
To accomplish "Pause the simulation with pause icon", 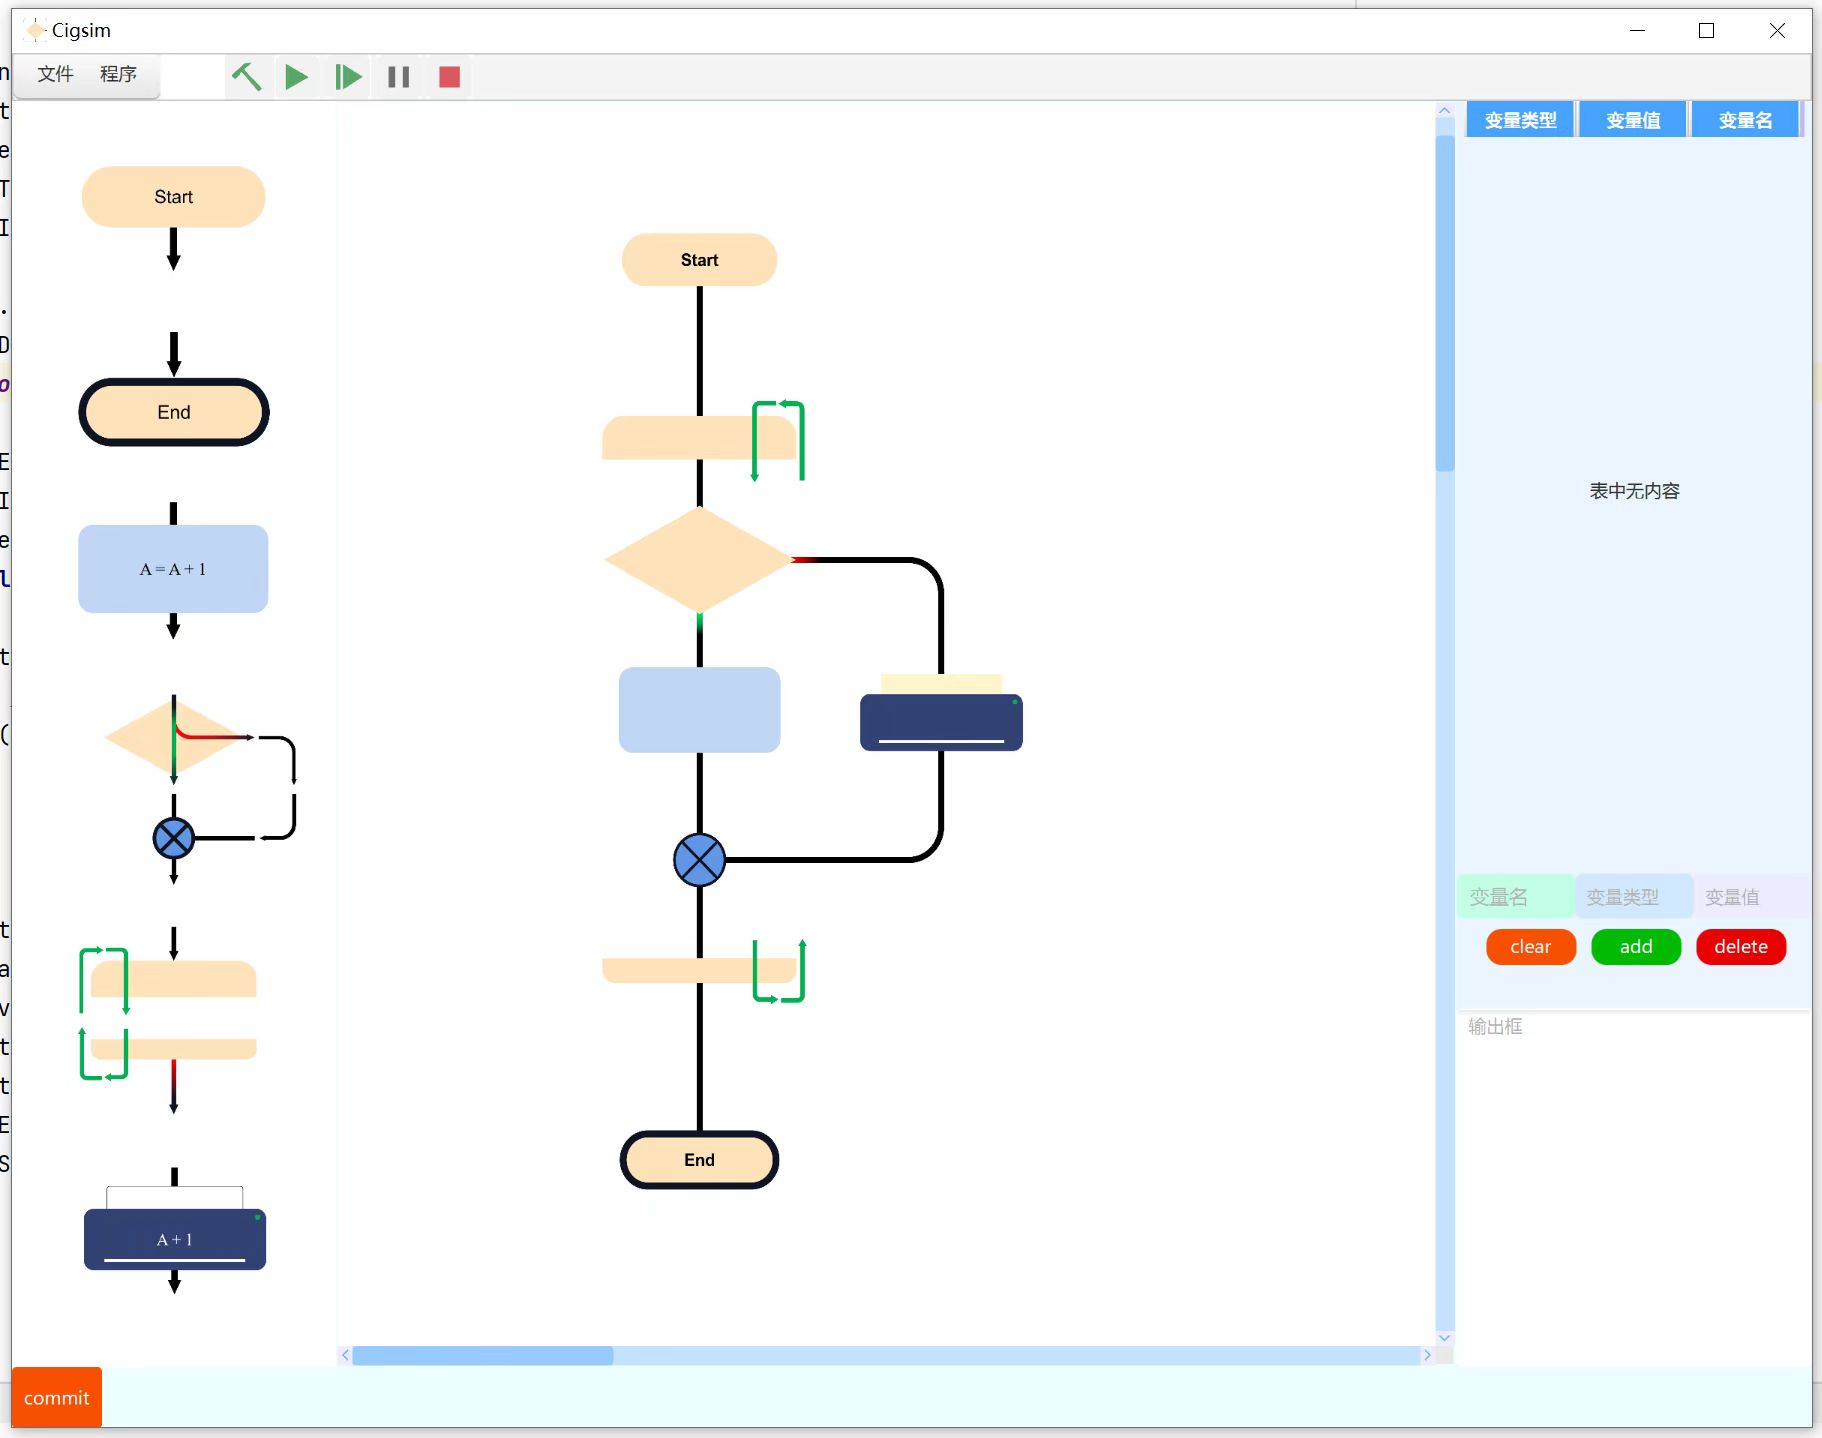I will (398, 77).
